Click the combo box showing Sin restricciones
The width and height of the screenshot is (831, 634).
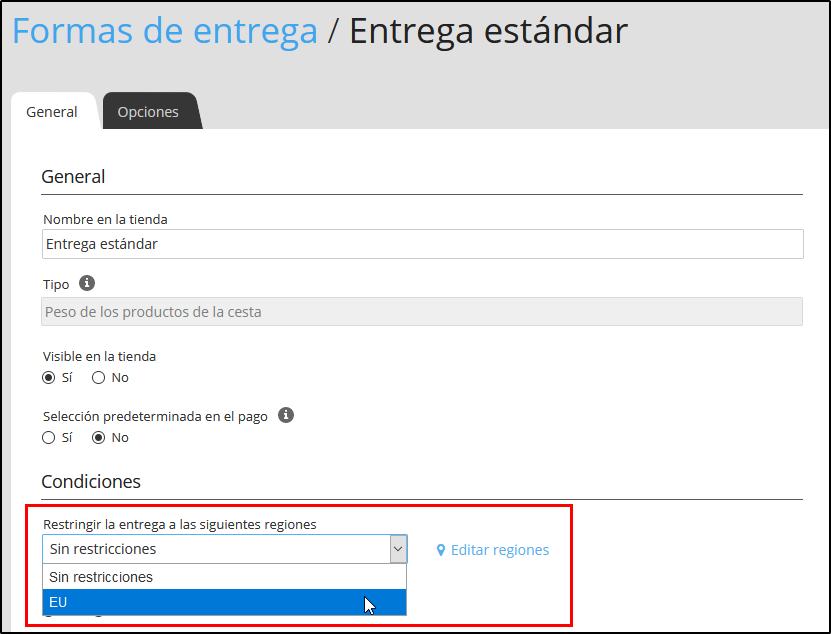pos(215,549)
